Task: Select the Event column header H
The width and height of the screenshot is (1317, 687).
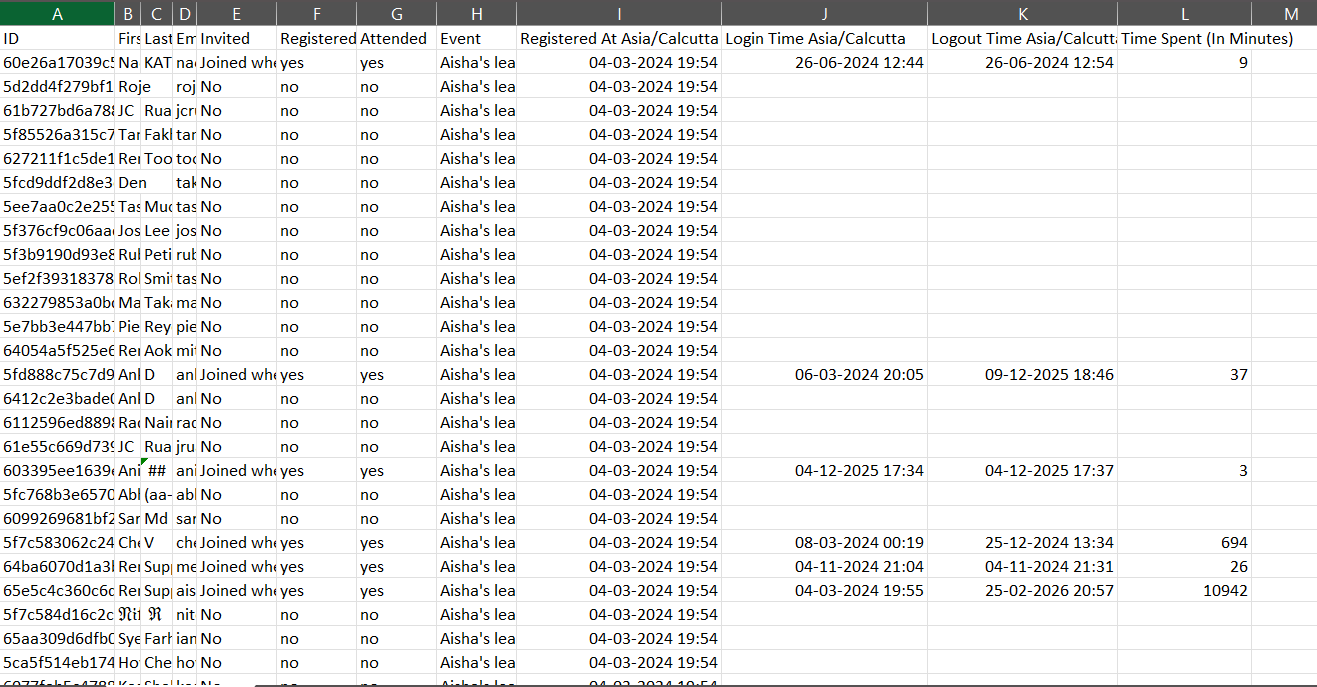Action: (x=477, y=14)
